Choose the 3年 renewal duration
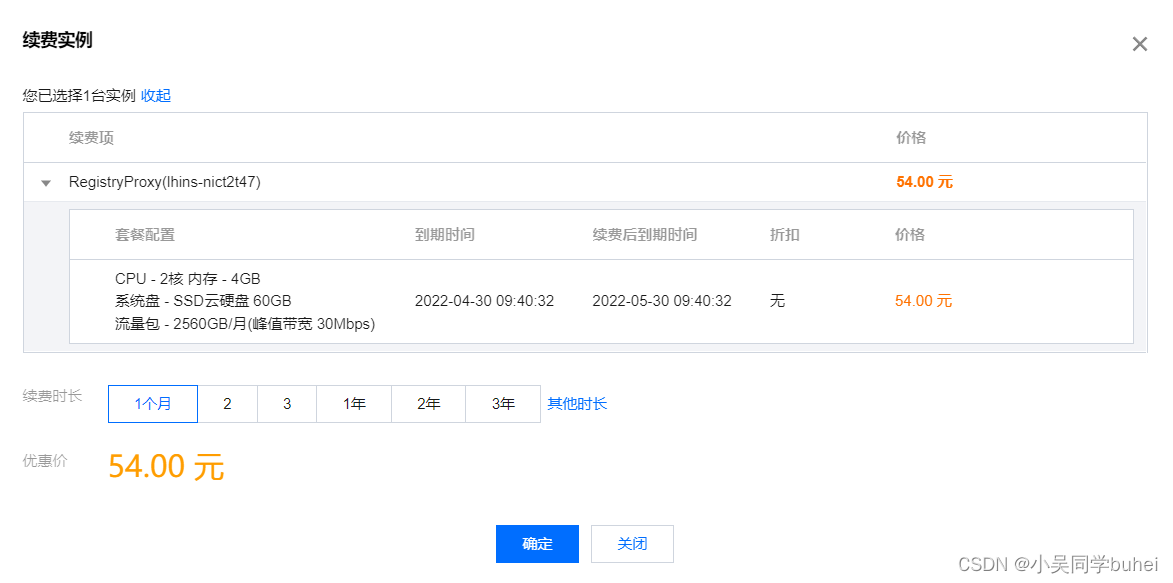This screenshot has width=1173, height=583. coord(503,404)
